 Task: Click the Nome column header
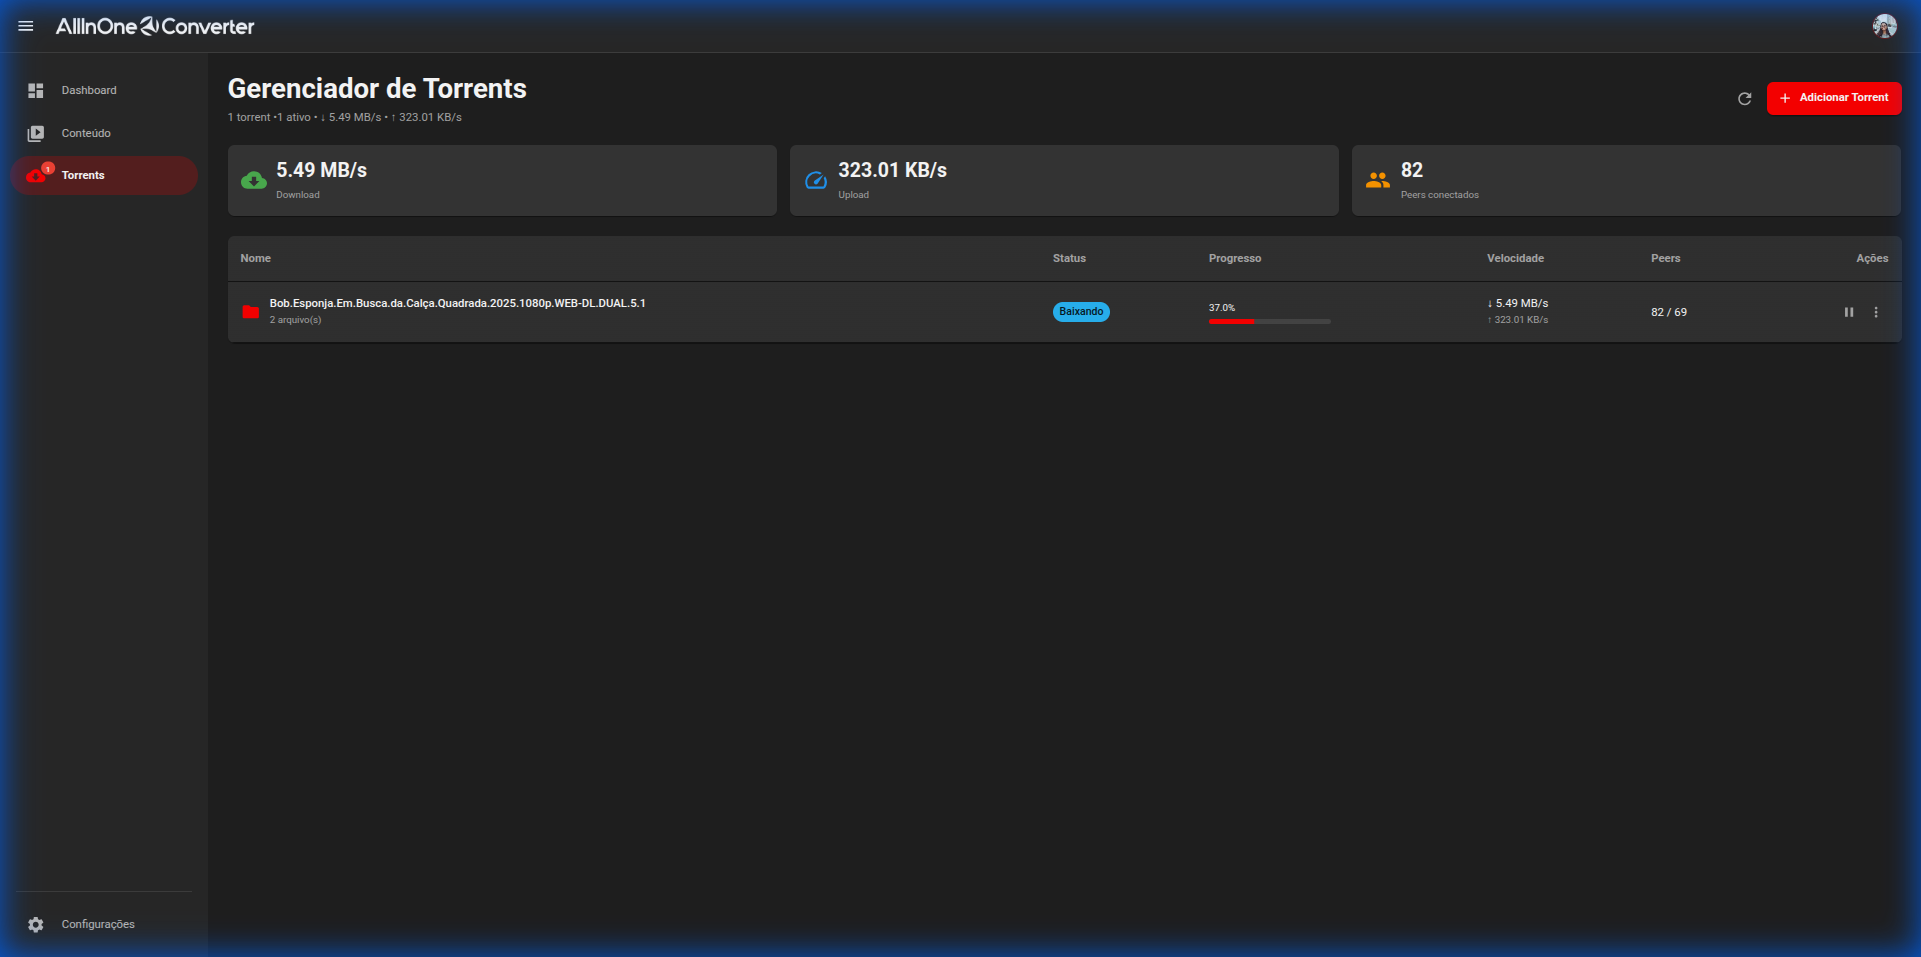[255, 258]
